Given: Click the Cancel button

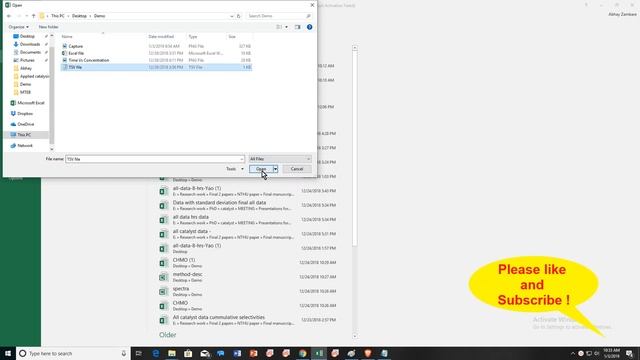Looking at the screenshot, I should click(x=297, y=169).
